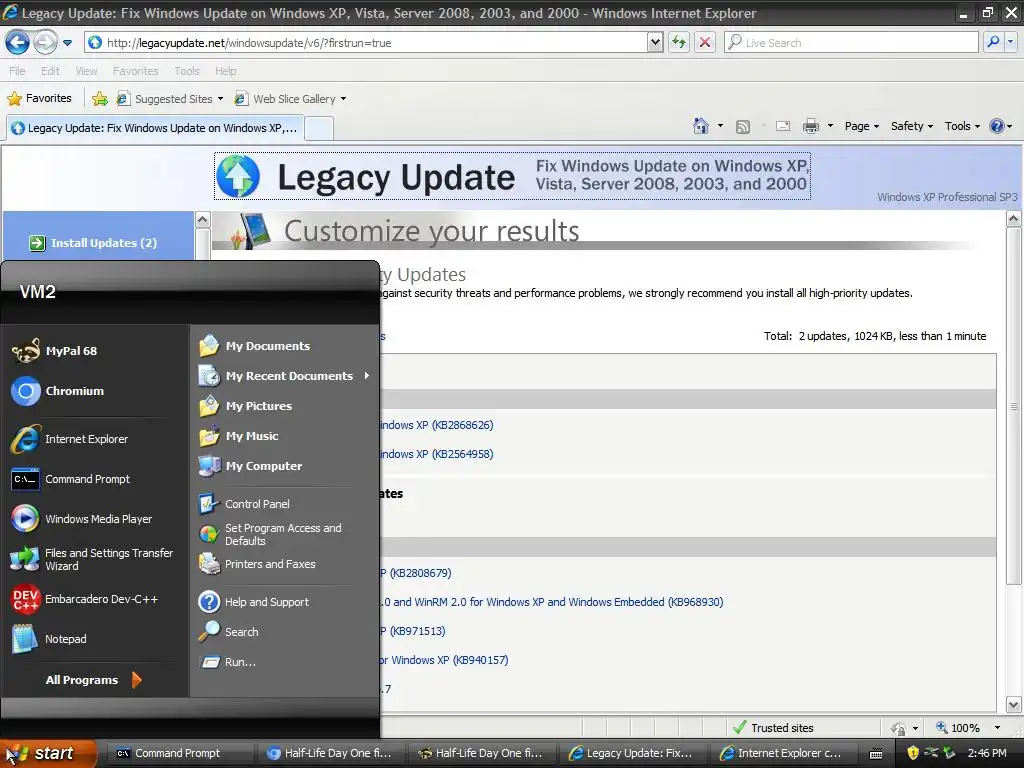
Task: Click the RSS feeds toolbar icon
Action: pos(743,127)
